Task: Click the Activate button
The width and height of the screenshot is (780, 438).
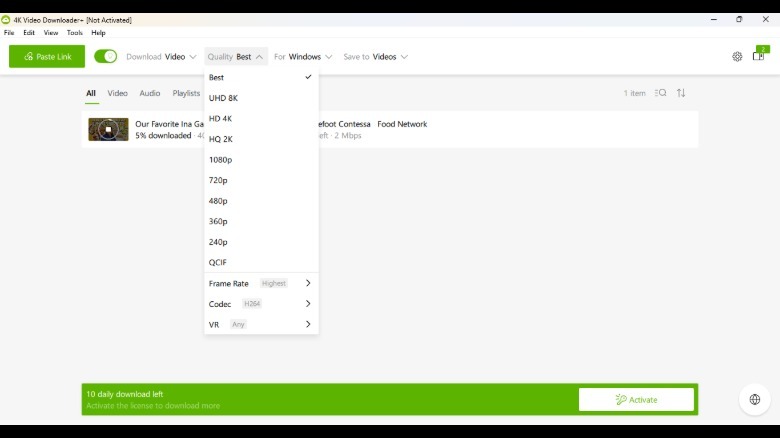Action: click(x=636, y=400)
